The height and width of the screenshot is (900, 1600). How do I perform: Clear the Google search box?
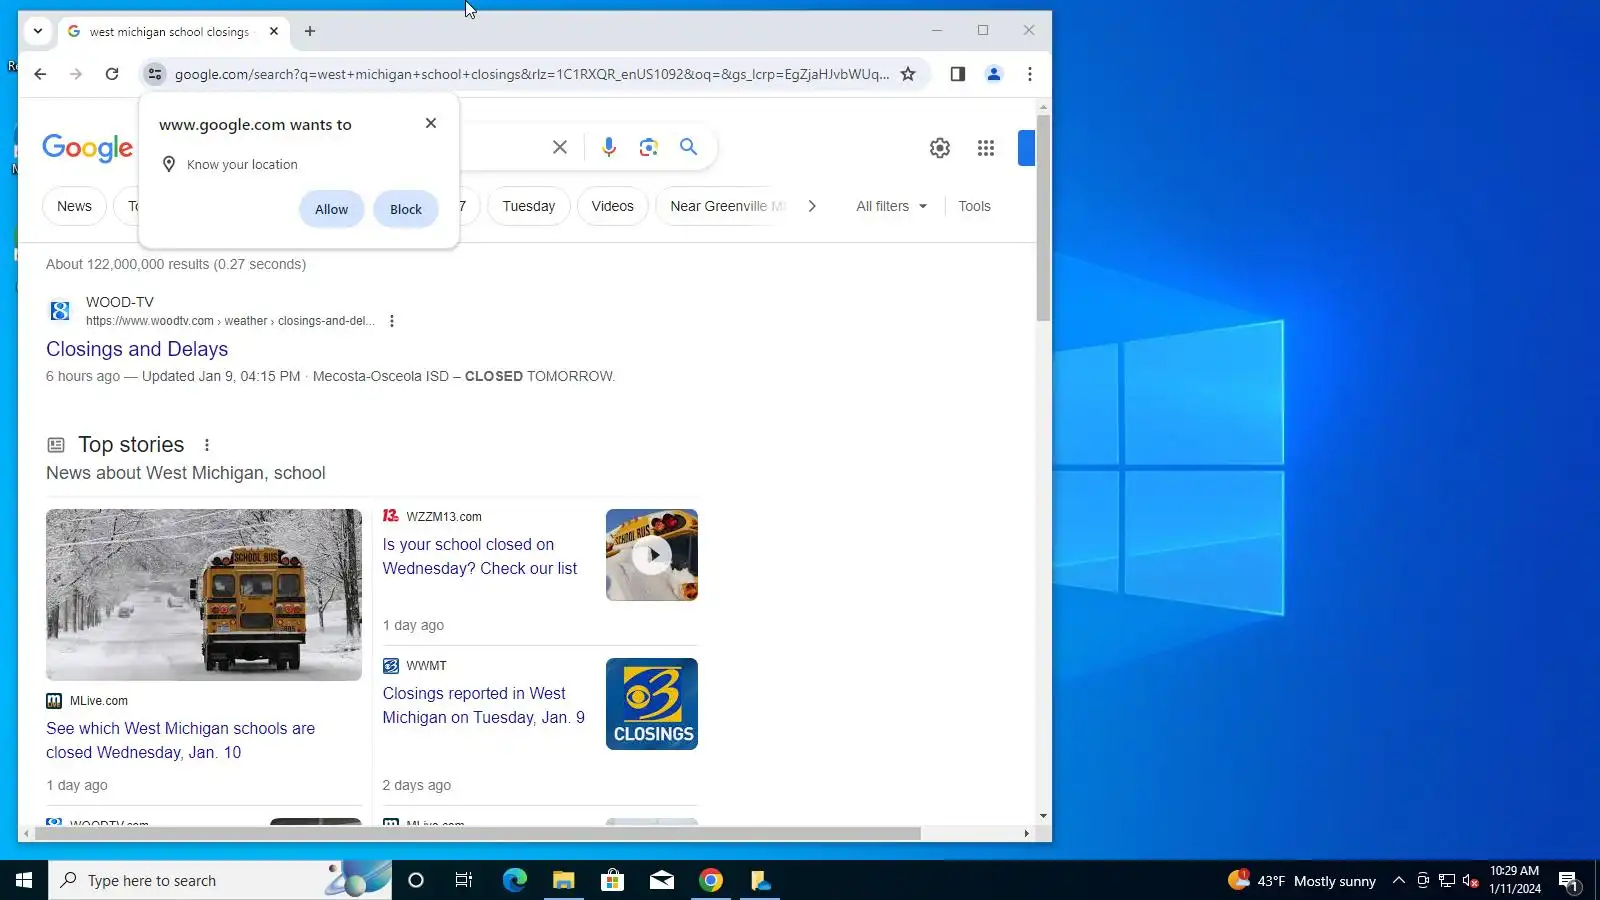point(560,147)
